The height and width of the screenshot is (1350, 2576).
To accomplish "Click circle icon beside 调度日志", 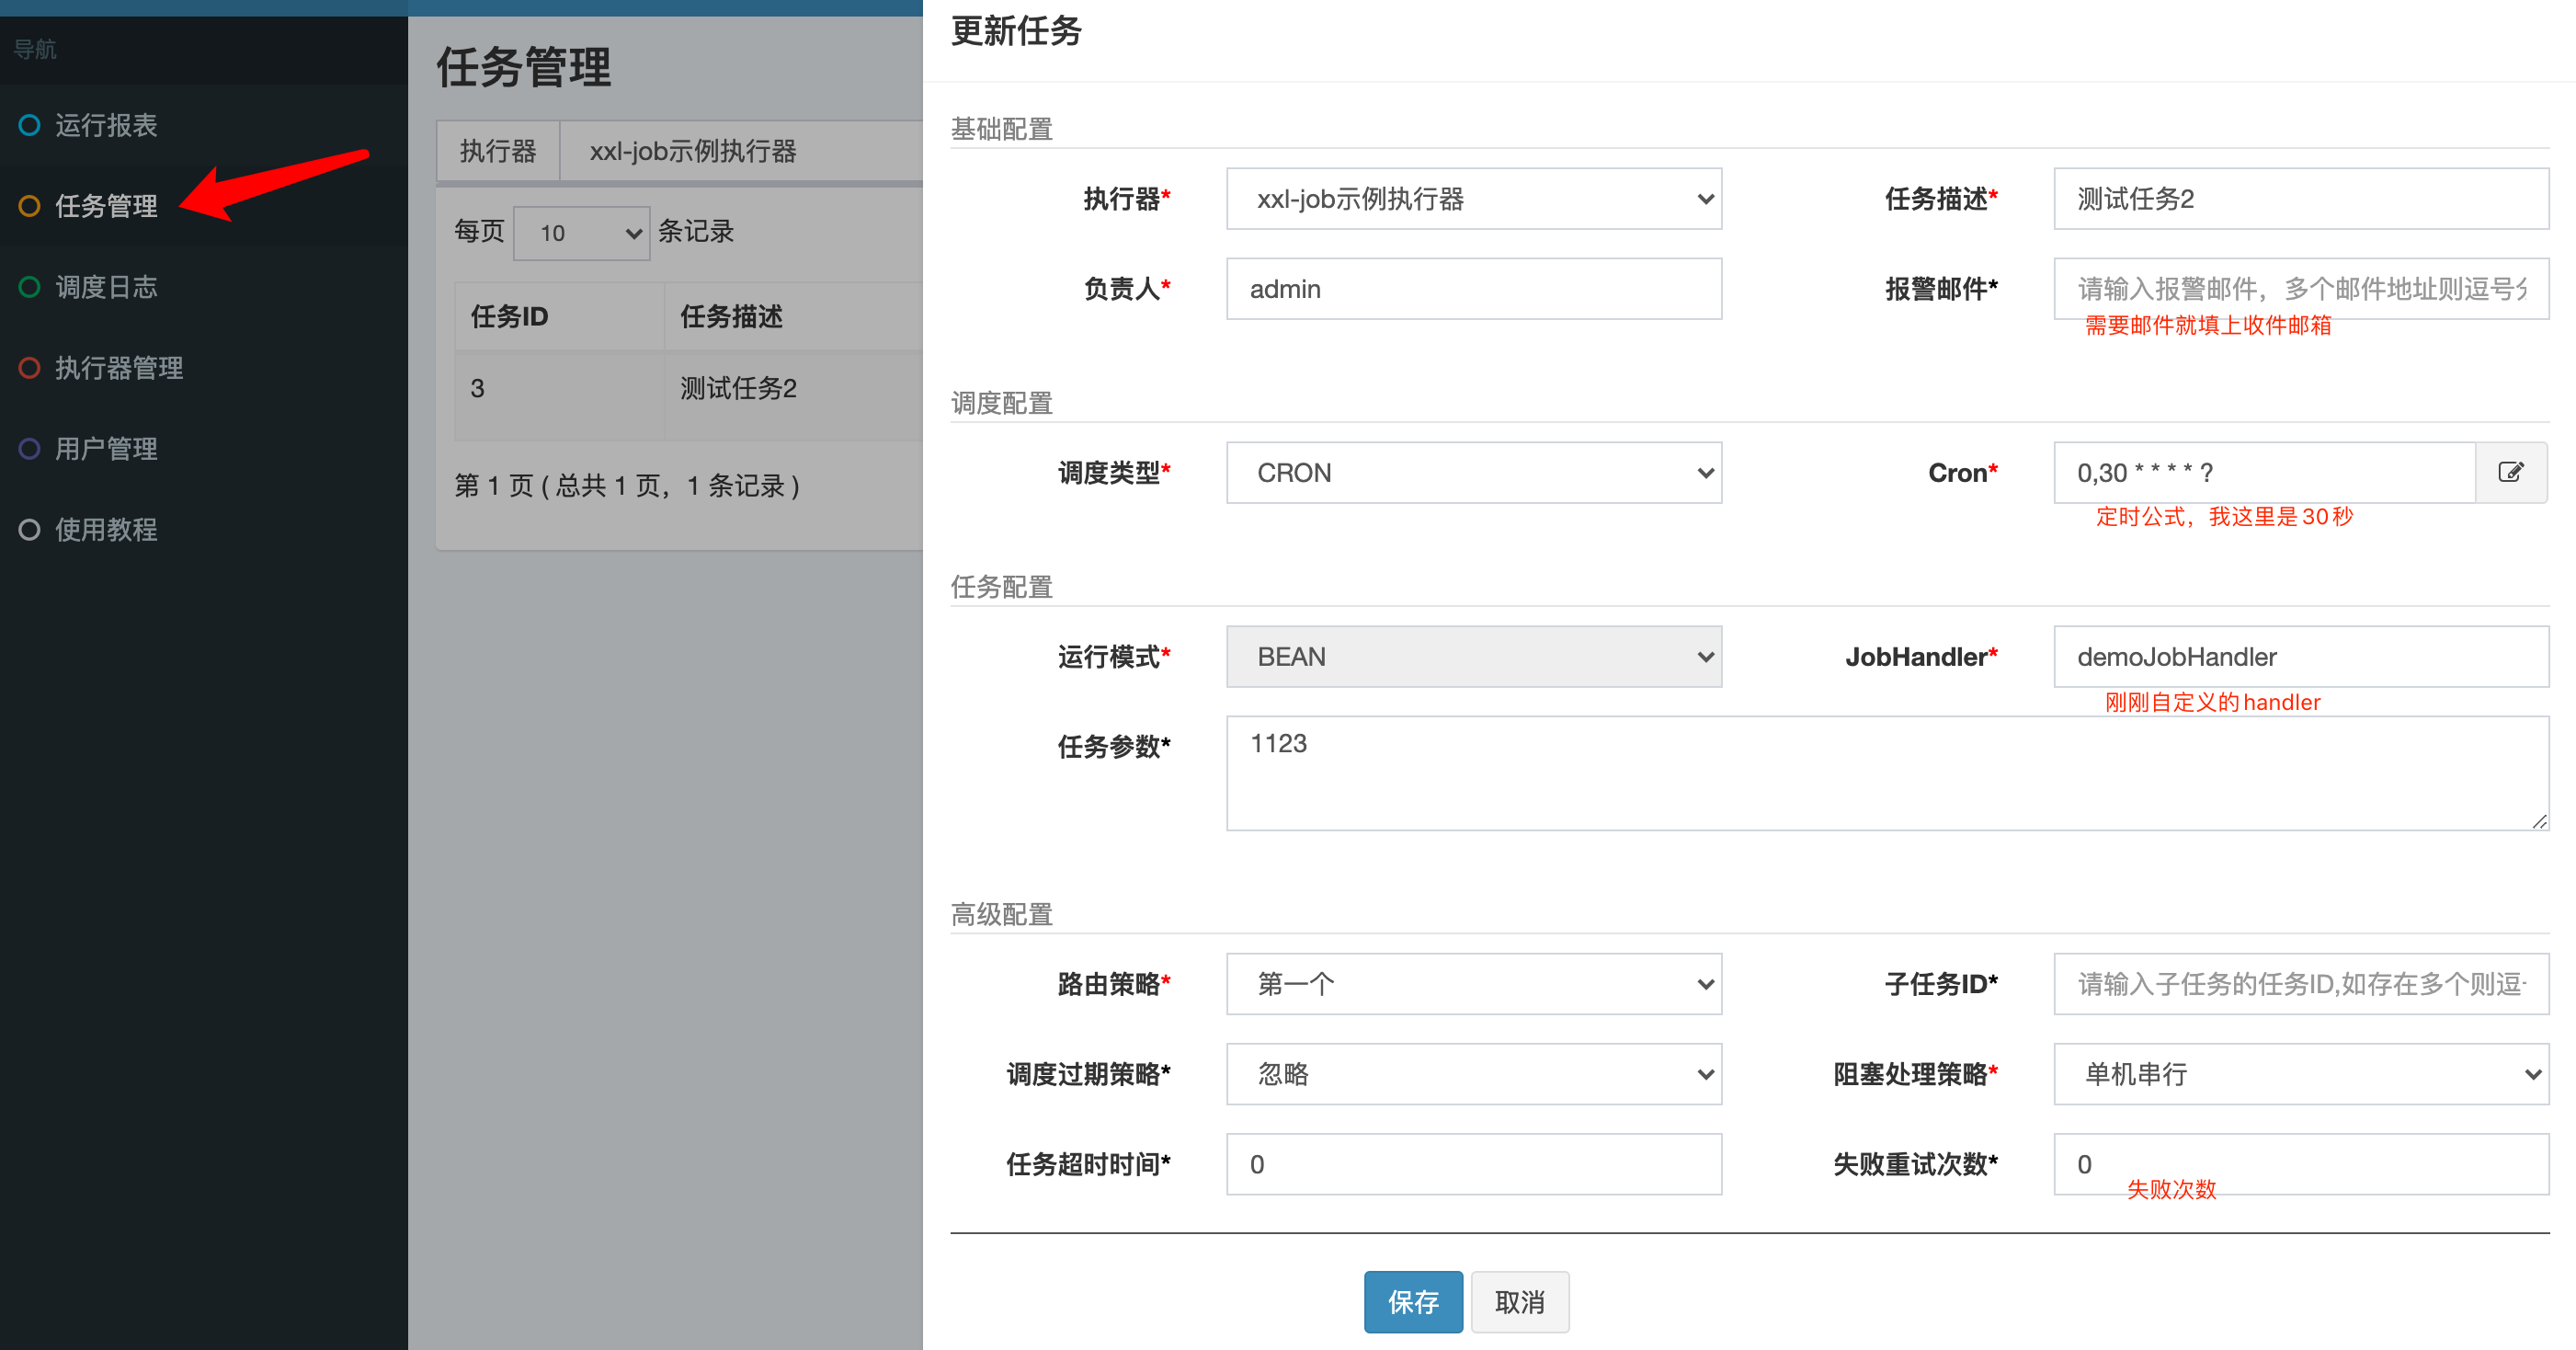I will (30, 287).
